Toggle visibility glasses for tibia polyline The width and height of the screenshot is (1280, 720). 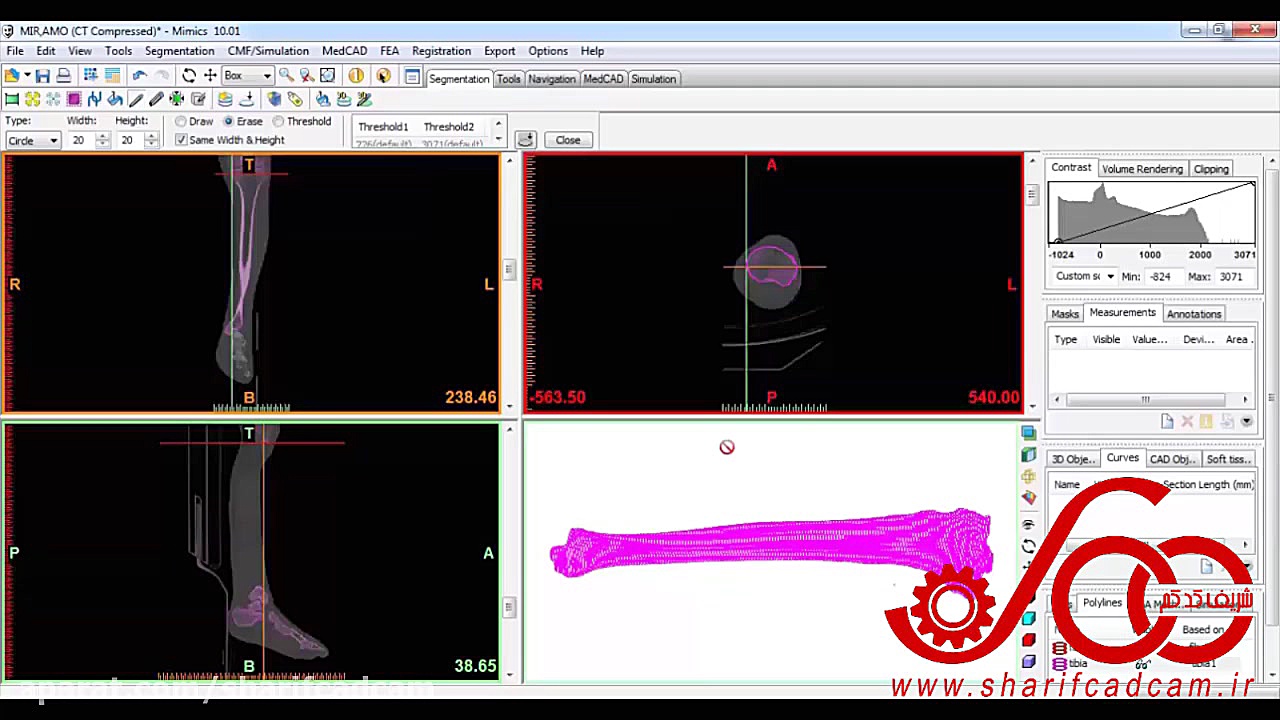coord(1143,665)
